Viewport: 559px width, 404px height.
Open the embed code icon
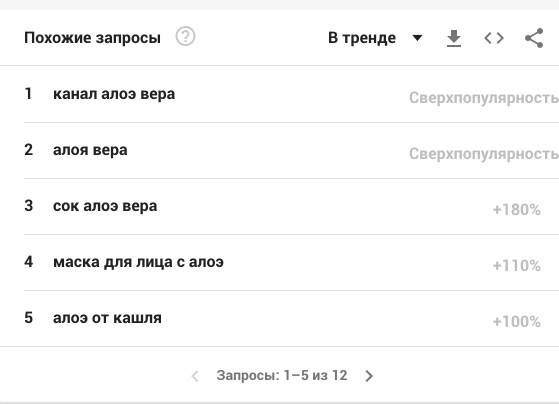pos(494,38)
